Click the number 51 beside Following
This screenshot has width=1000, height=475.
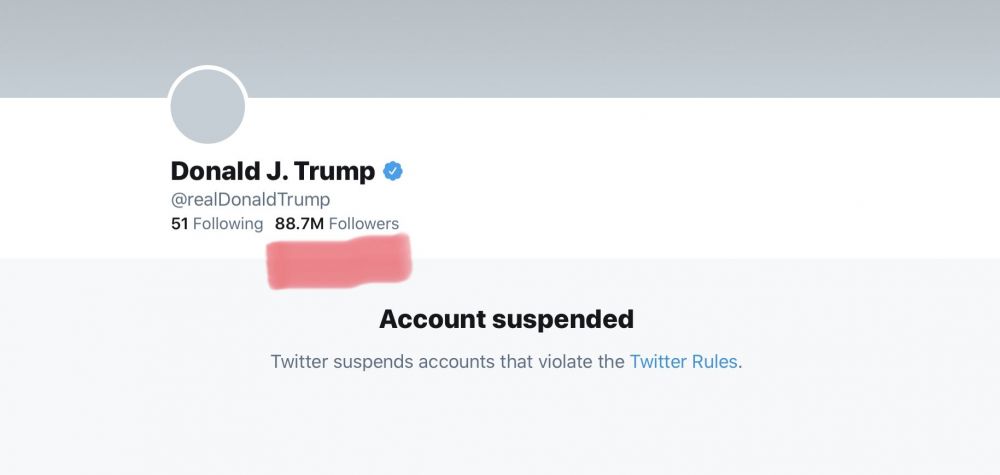click(180, 224)
